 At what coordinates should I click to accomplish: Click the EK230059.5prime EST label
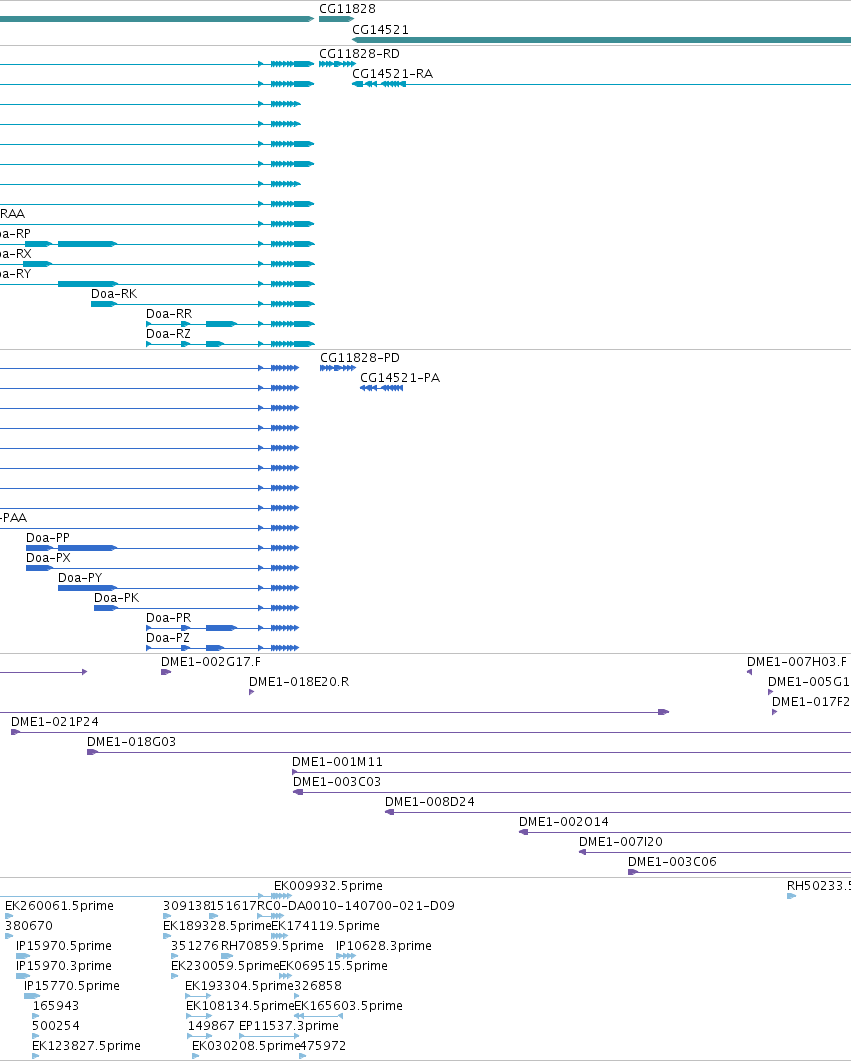(225, 966)
